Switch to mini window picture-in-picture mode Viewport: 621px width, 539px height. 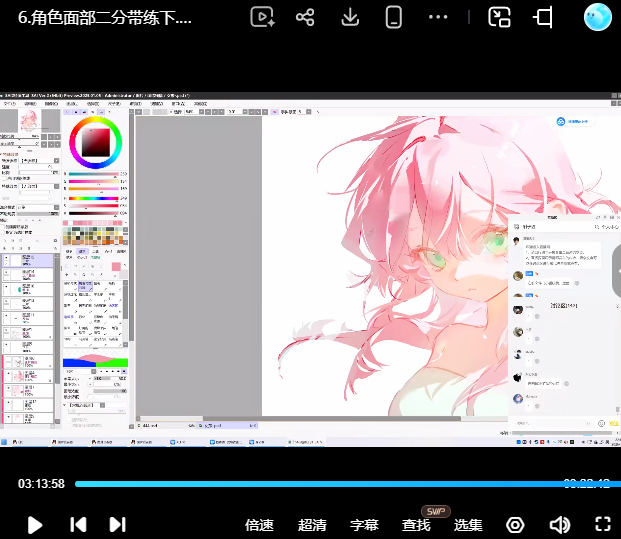tap(499, 17)
